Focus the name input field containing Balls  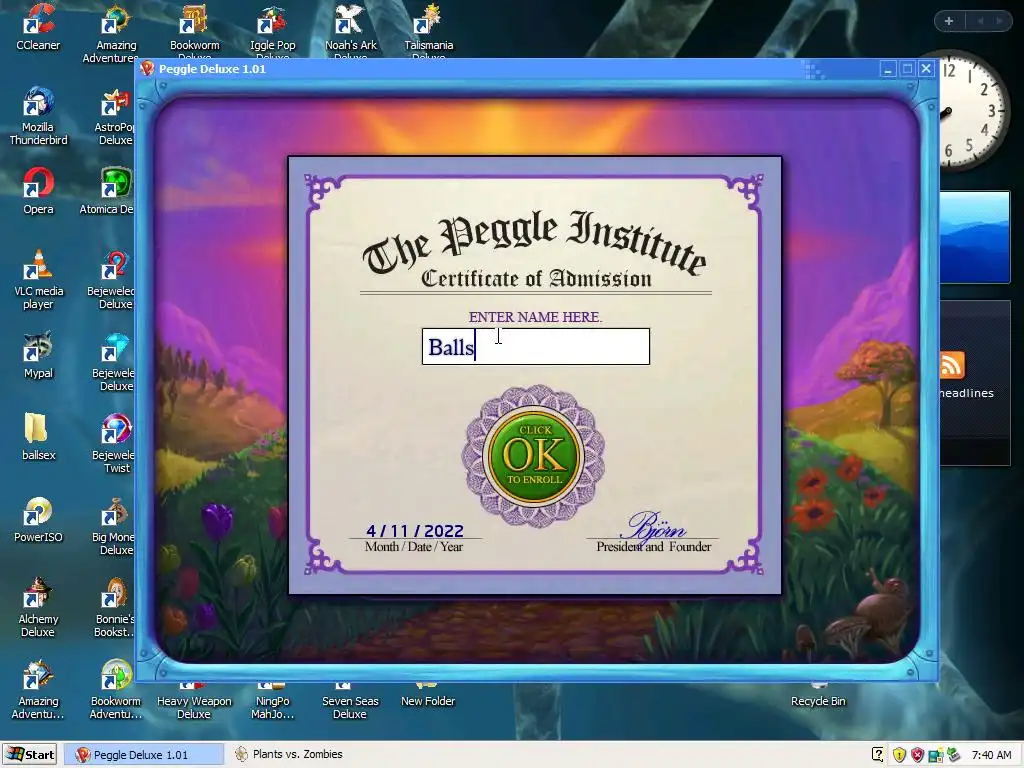(536, 347)
